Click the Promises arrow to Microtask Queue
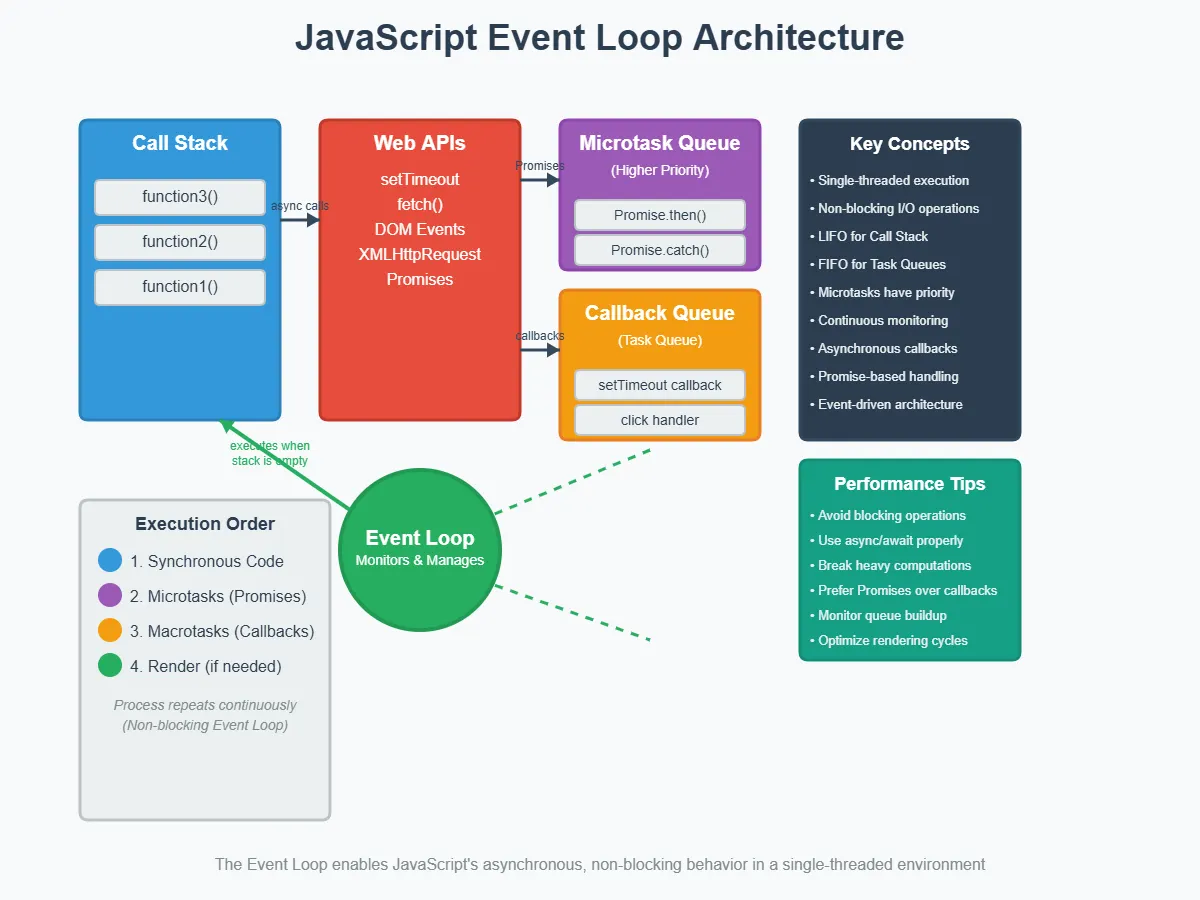This screenshot has height=900, width=1200. coord(540,180)
